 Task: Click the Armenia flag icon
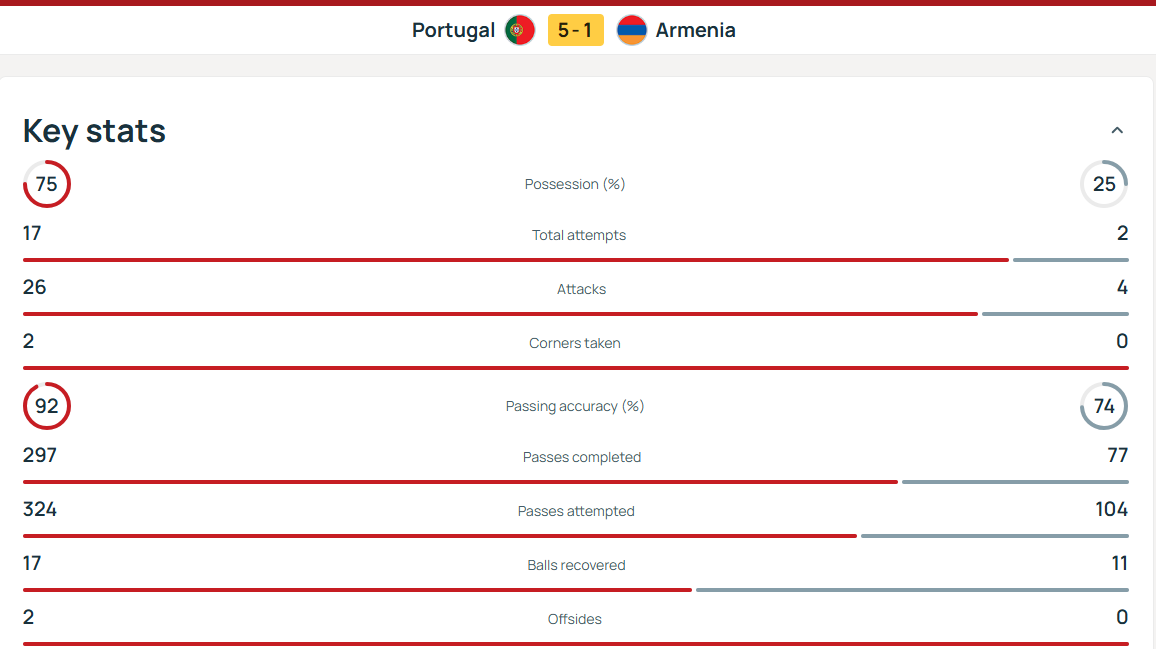coord(632,30)
